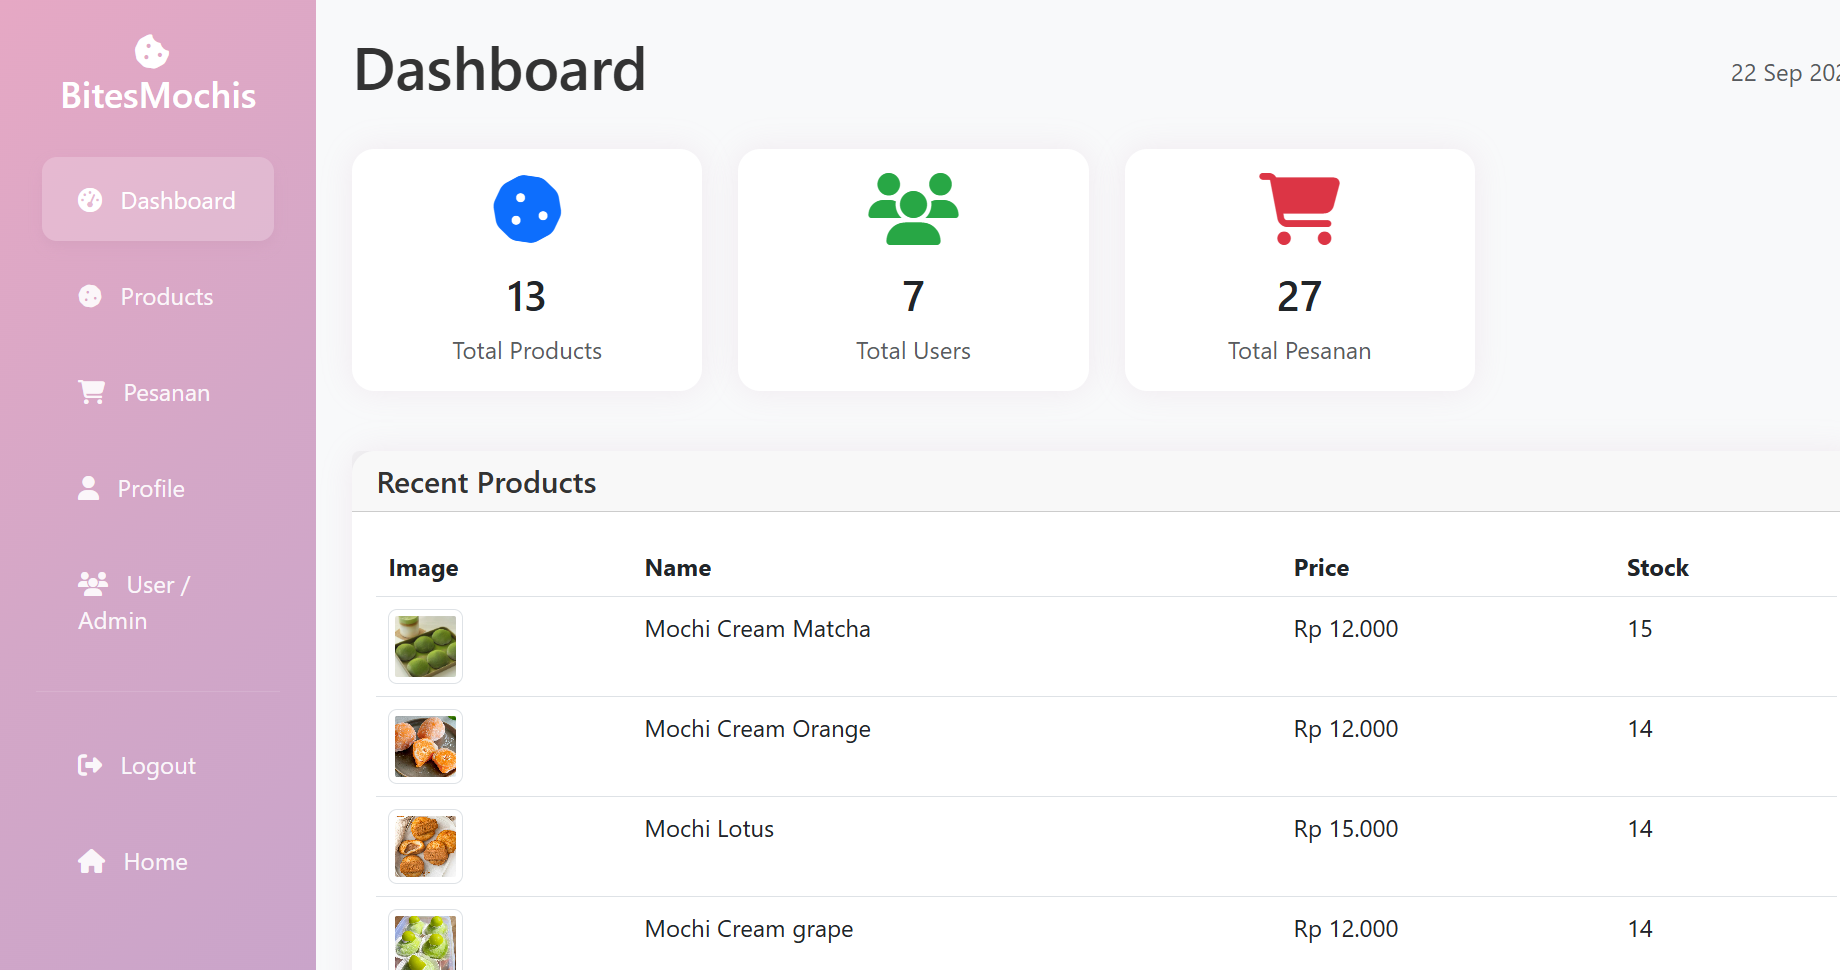Click the BitesMochis brand name

point(158,96)
